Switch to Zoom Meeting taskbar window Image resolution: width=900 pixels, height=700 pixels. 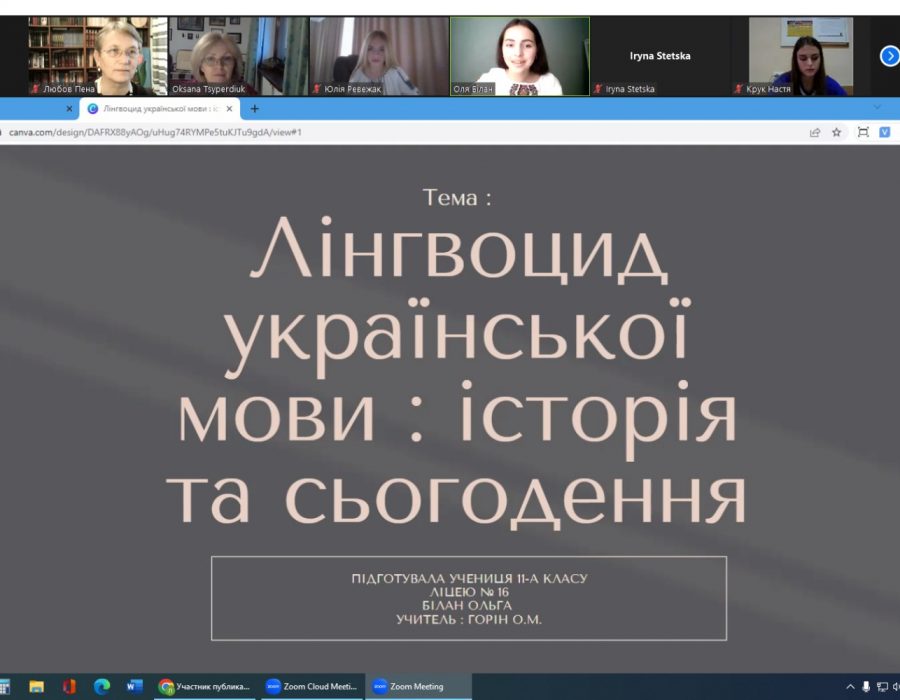418,687
